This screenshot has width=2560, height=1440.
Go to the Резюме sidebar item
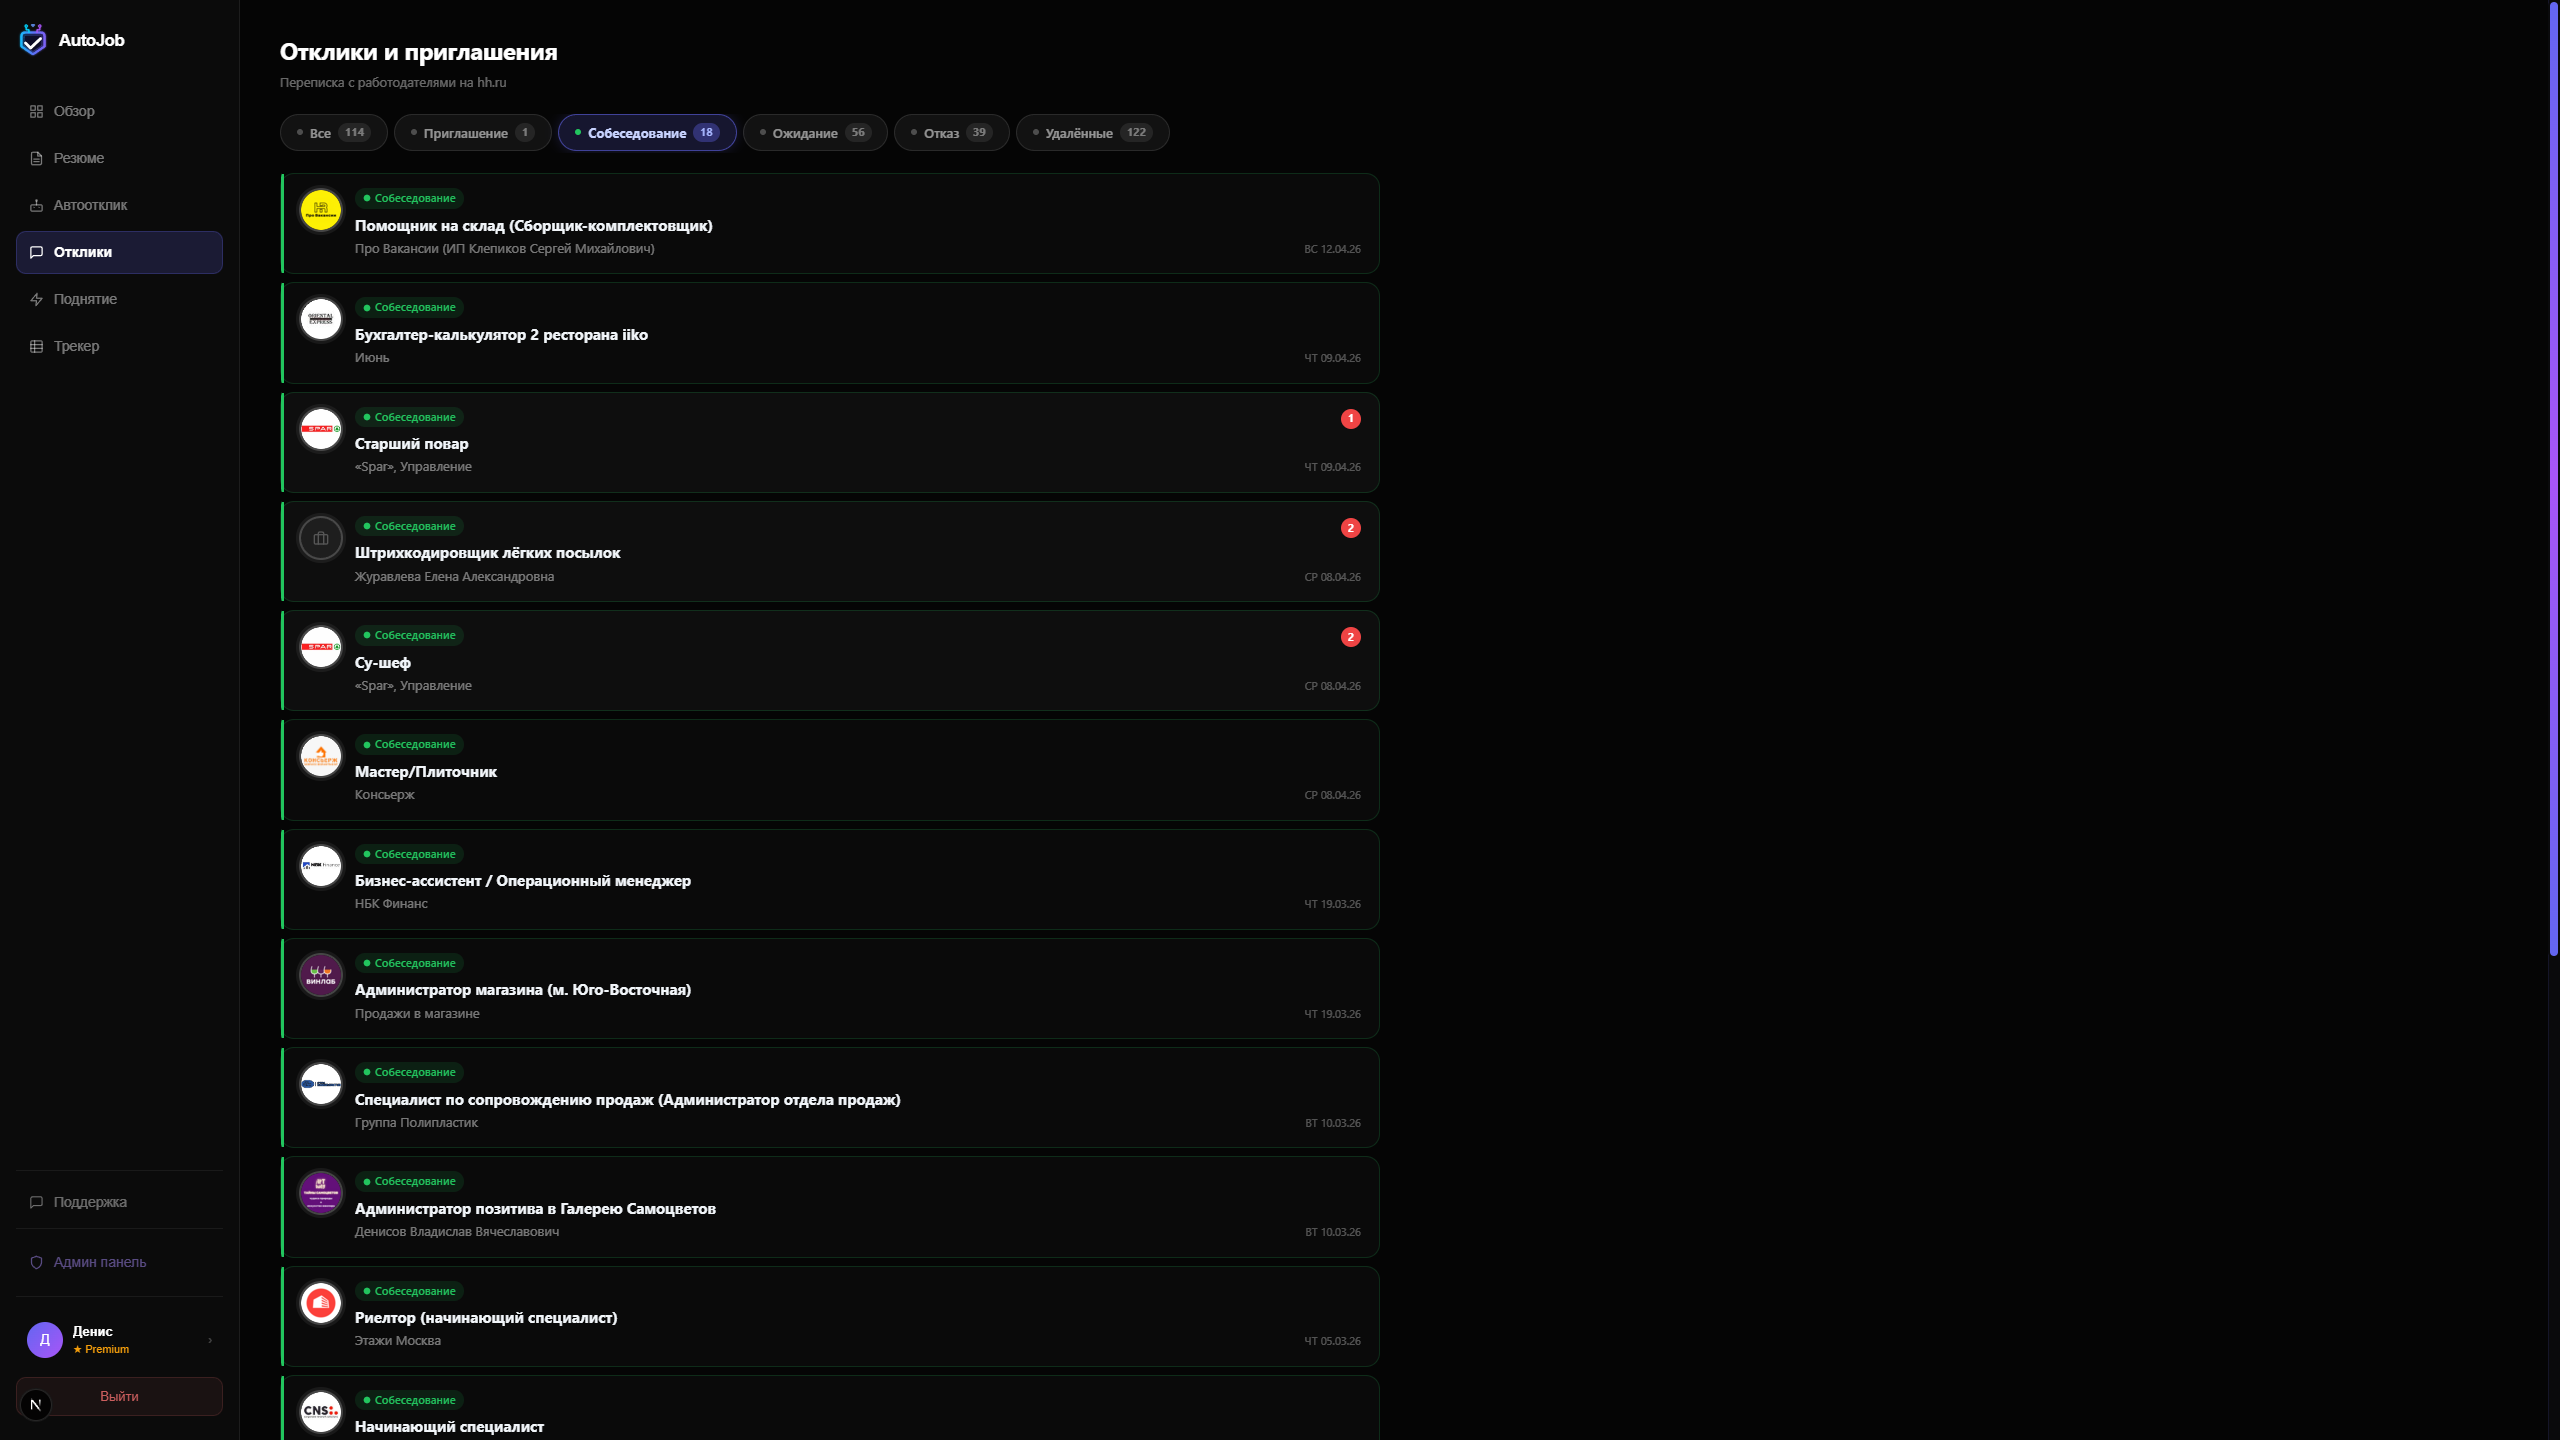click(78, 158)
